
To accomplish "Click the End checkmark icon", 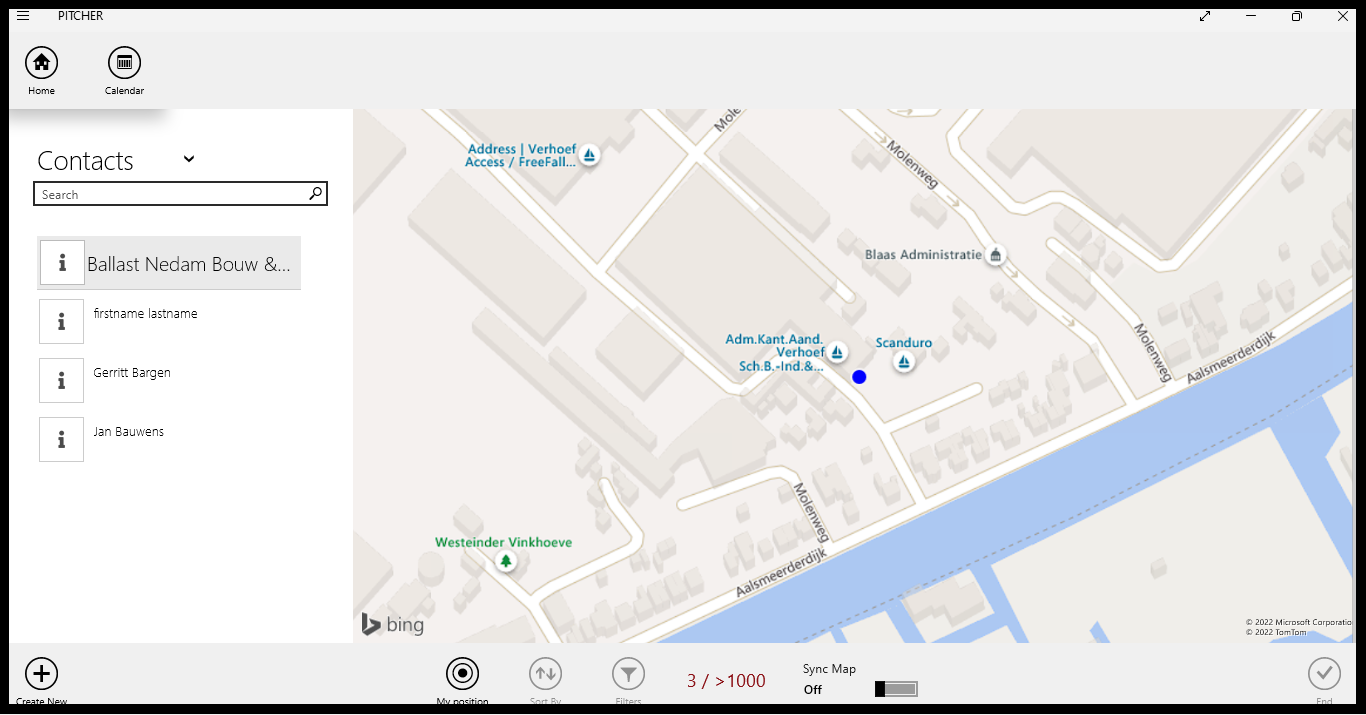I will tap(1324, 674).
